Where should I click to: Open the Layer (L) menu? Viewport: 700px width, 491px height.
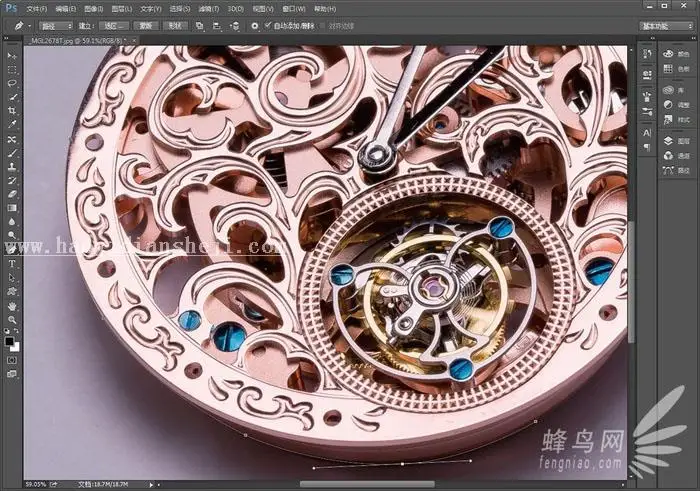(x=122, y=9)
